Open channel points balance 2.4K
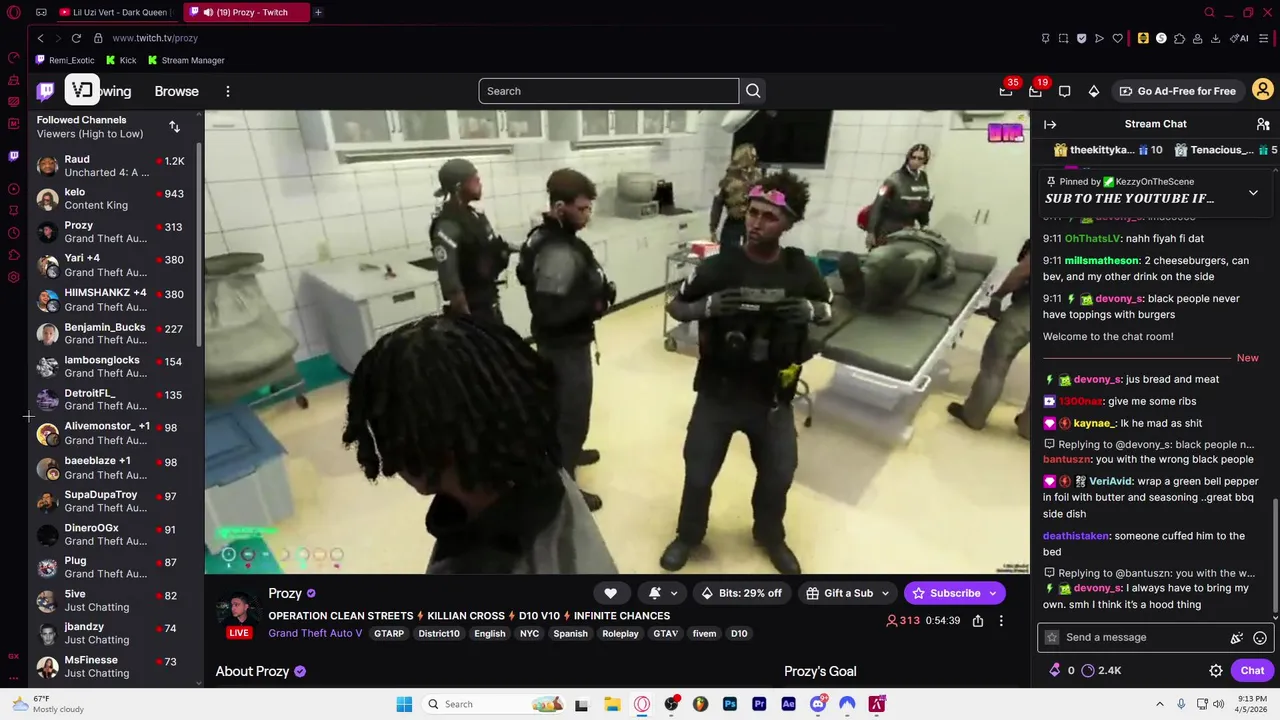 tap(1101, 671)
